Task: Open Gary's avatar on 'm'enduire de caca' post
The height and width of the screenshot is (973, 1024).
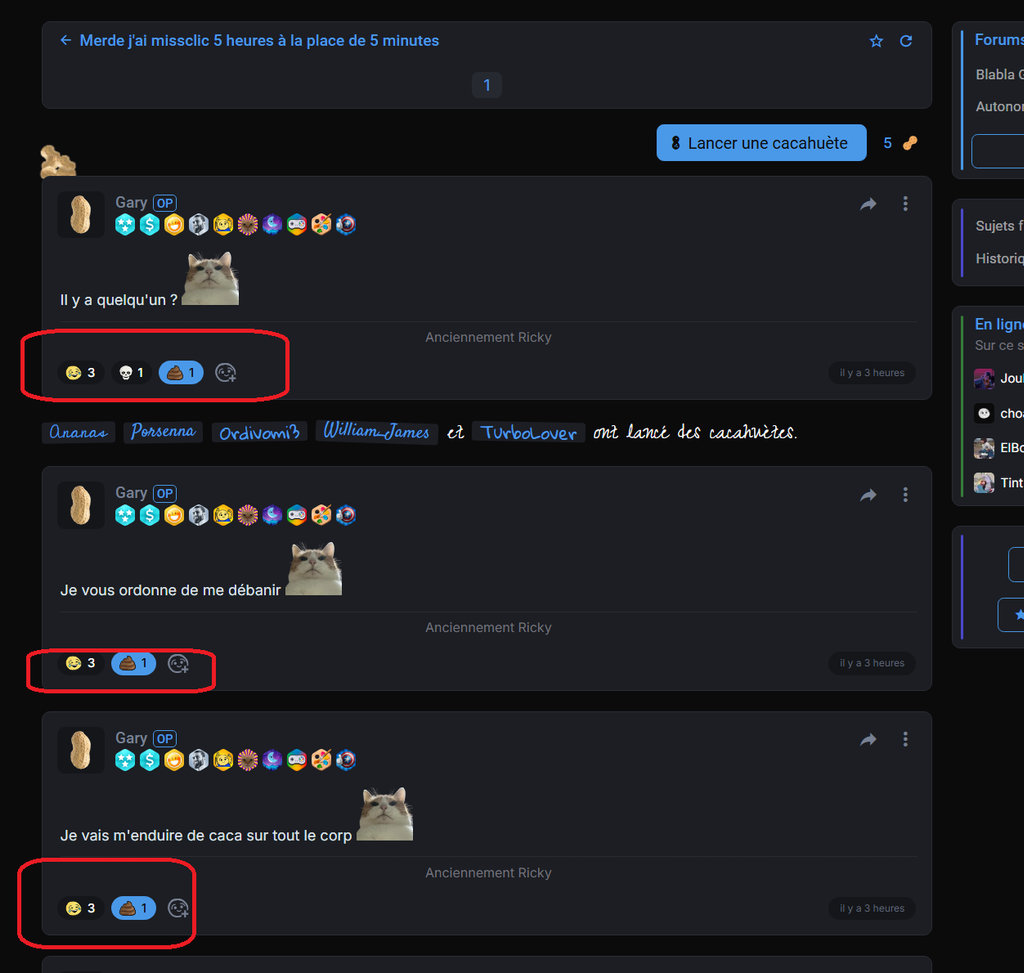Action: [81, 750]
